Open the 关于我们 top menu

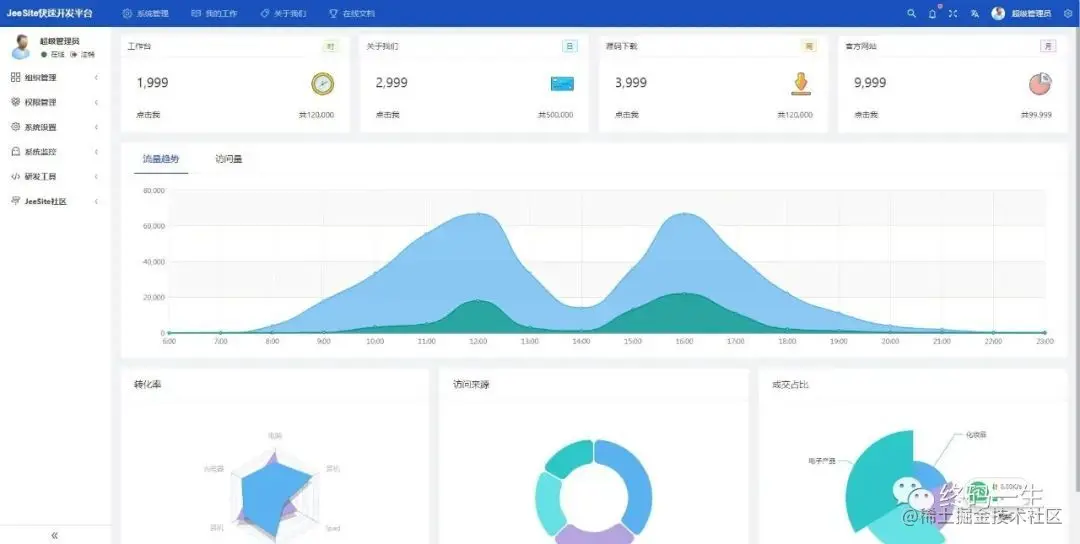click(283, 13)
